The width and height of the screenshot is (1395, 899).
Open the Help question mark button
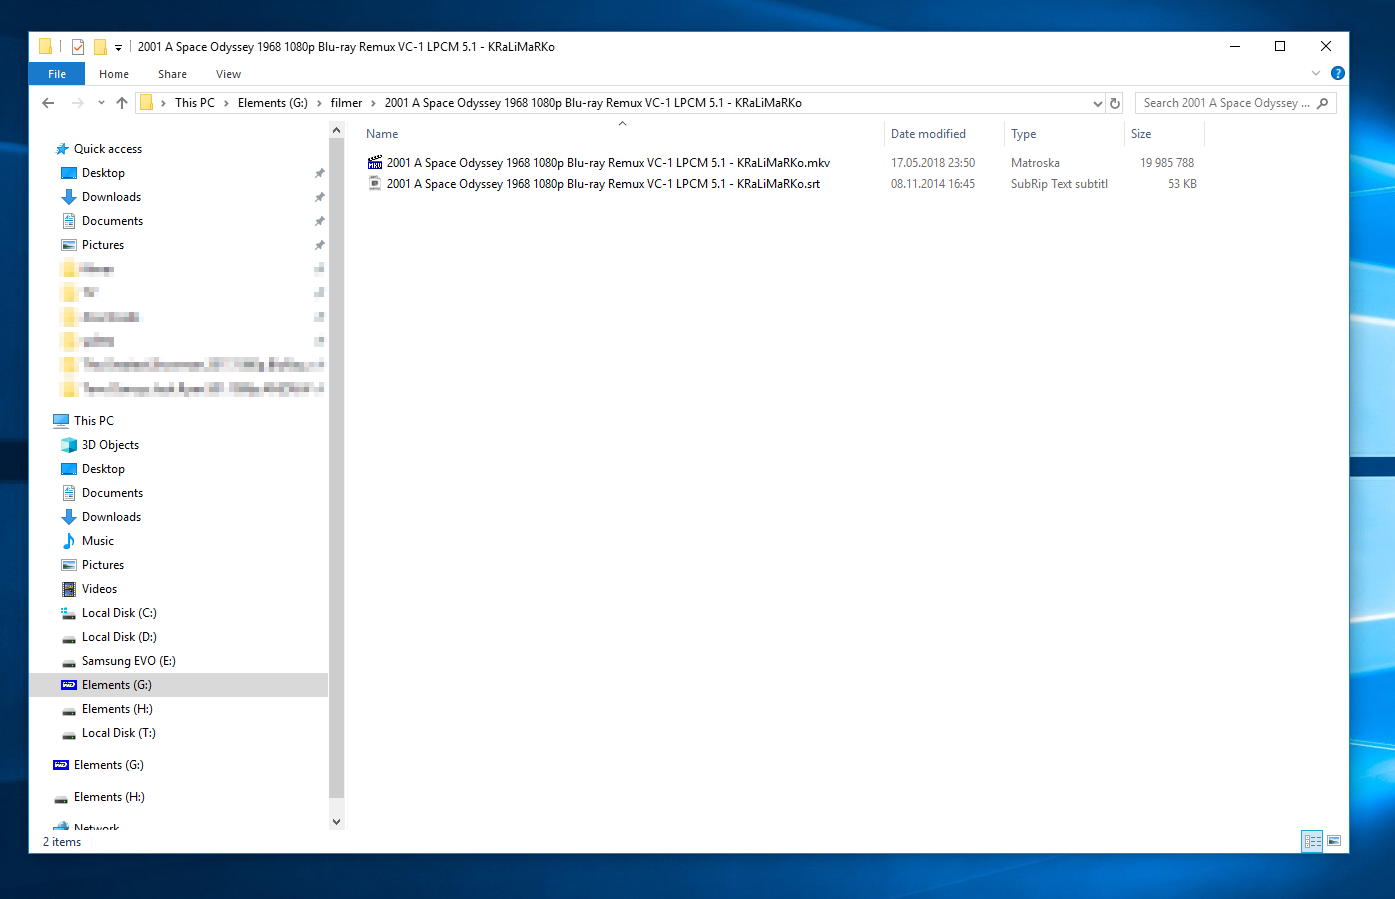click(x=1338, y=73)
